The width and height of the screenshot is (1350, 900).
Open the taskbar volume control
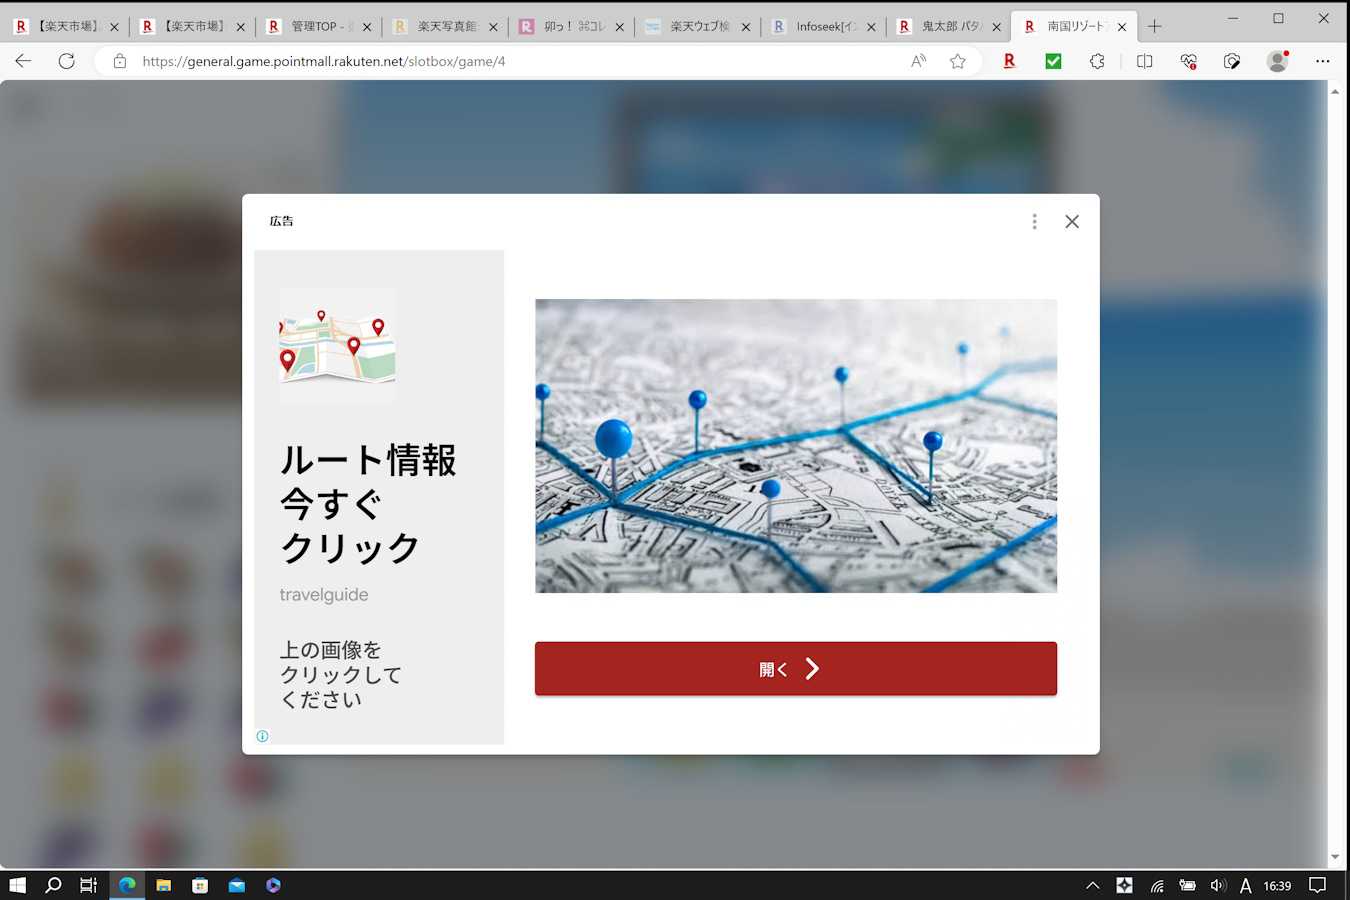1217,885
